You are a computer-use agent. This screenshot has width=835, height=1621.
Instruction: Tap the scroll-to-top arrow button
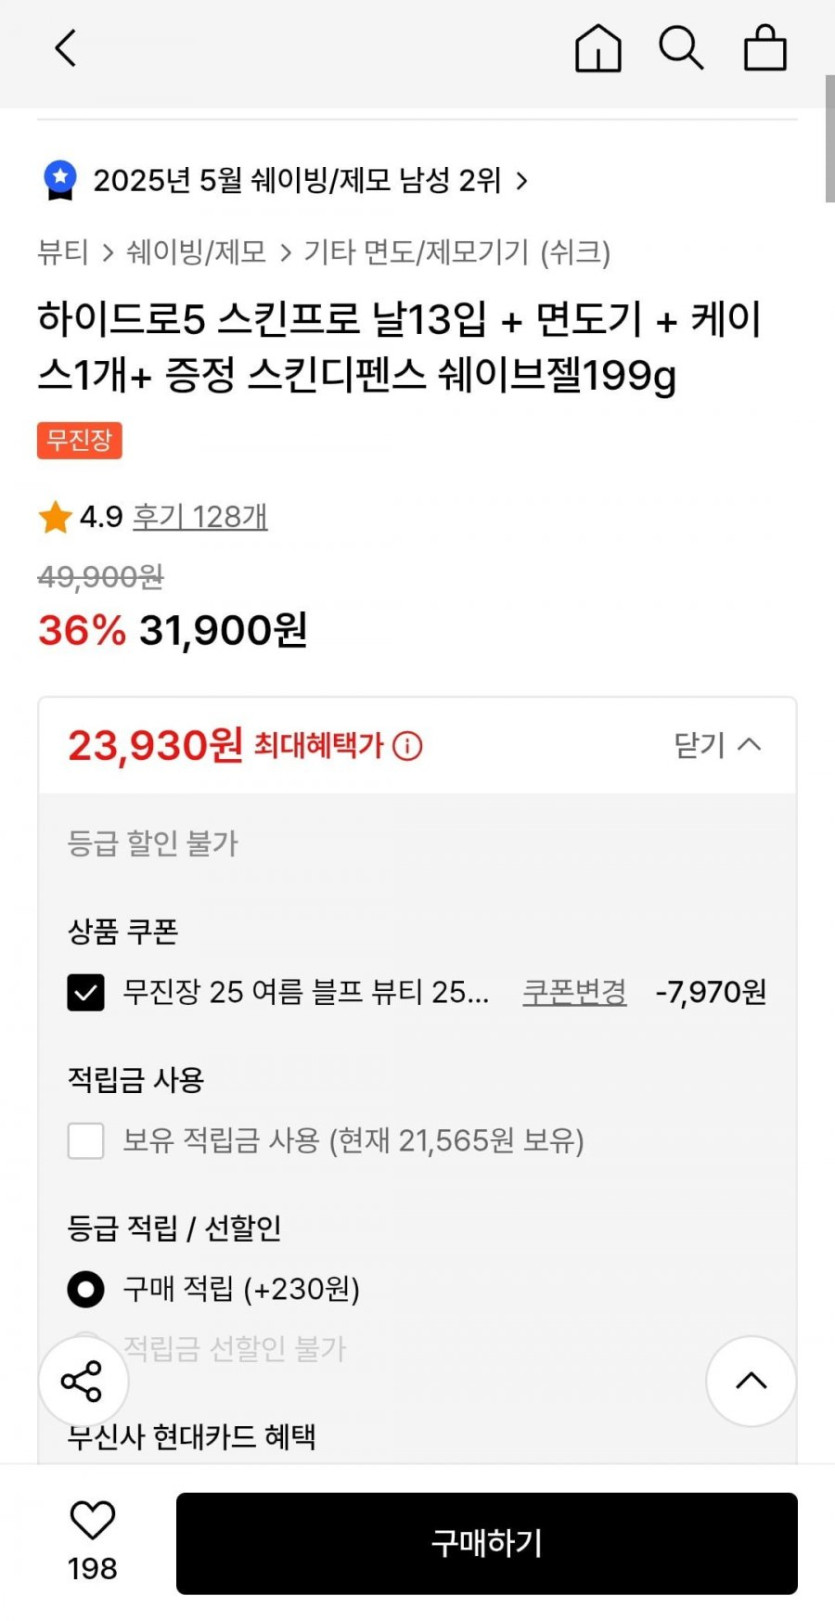point(751,1381)
